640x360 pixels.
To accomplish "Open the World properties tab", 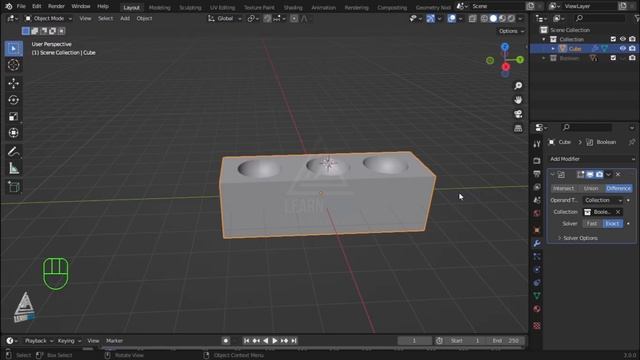I will [537, 213].
